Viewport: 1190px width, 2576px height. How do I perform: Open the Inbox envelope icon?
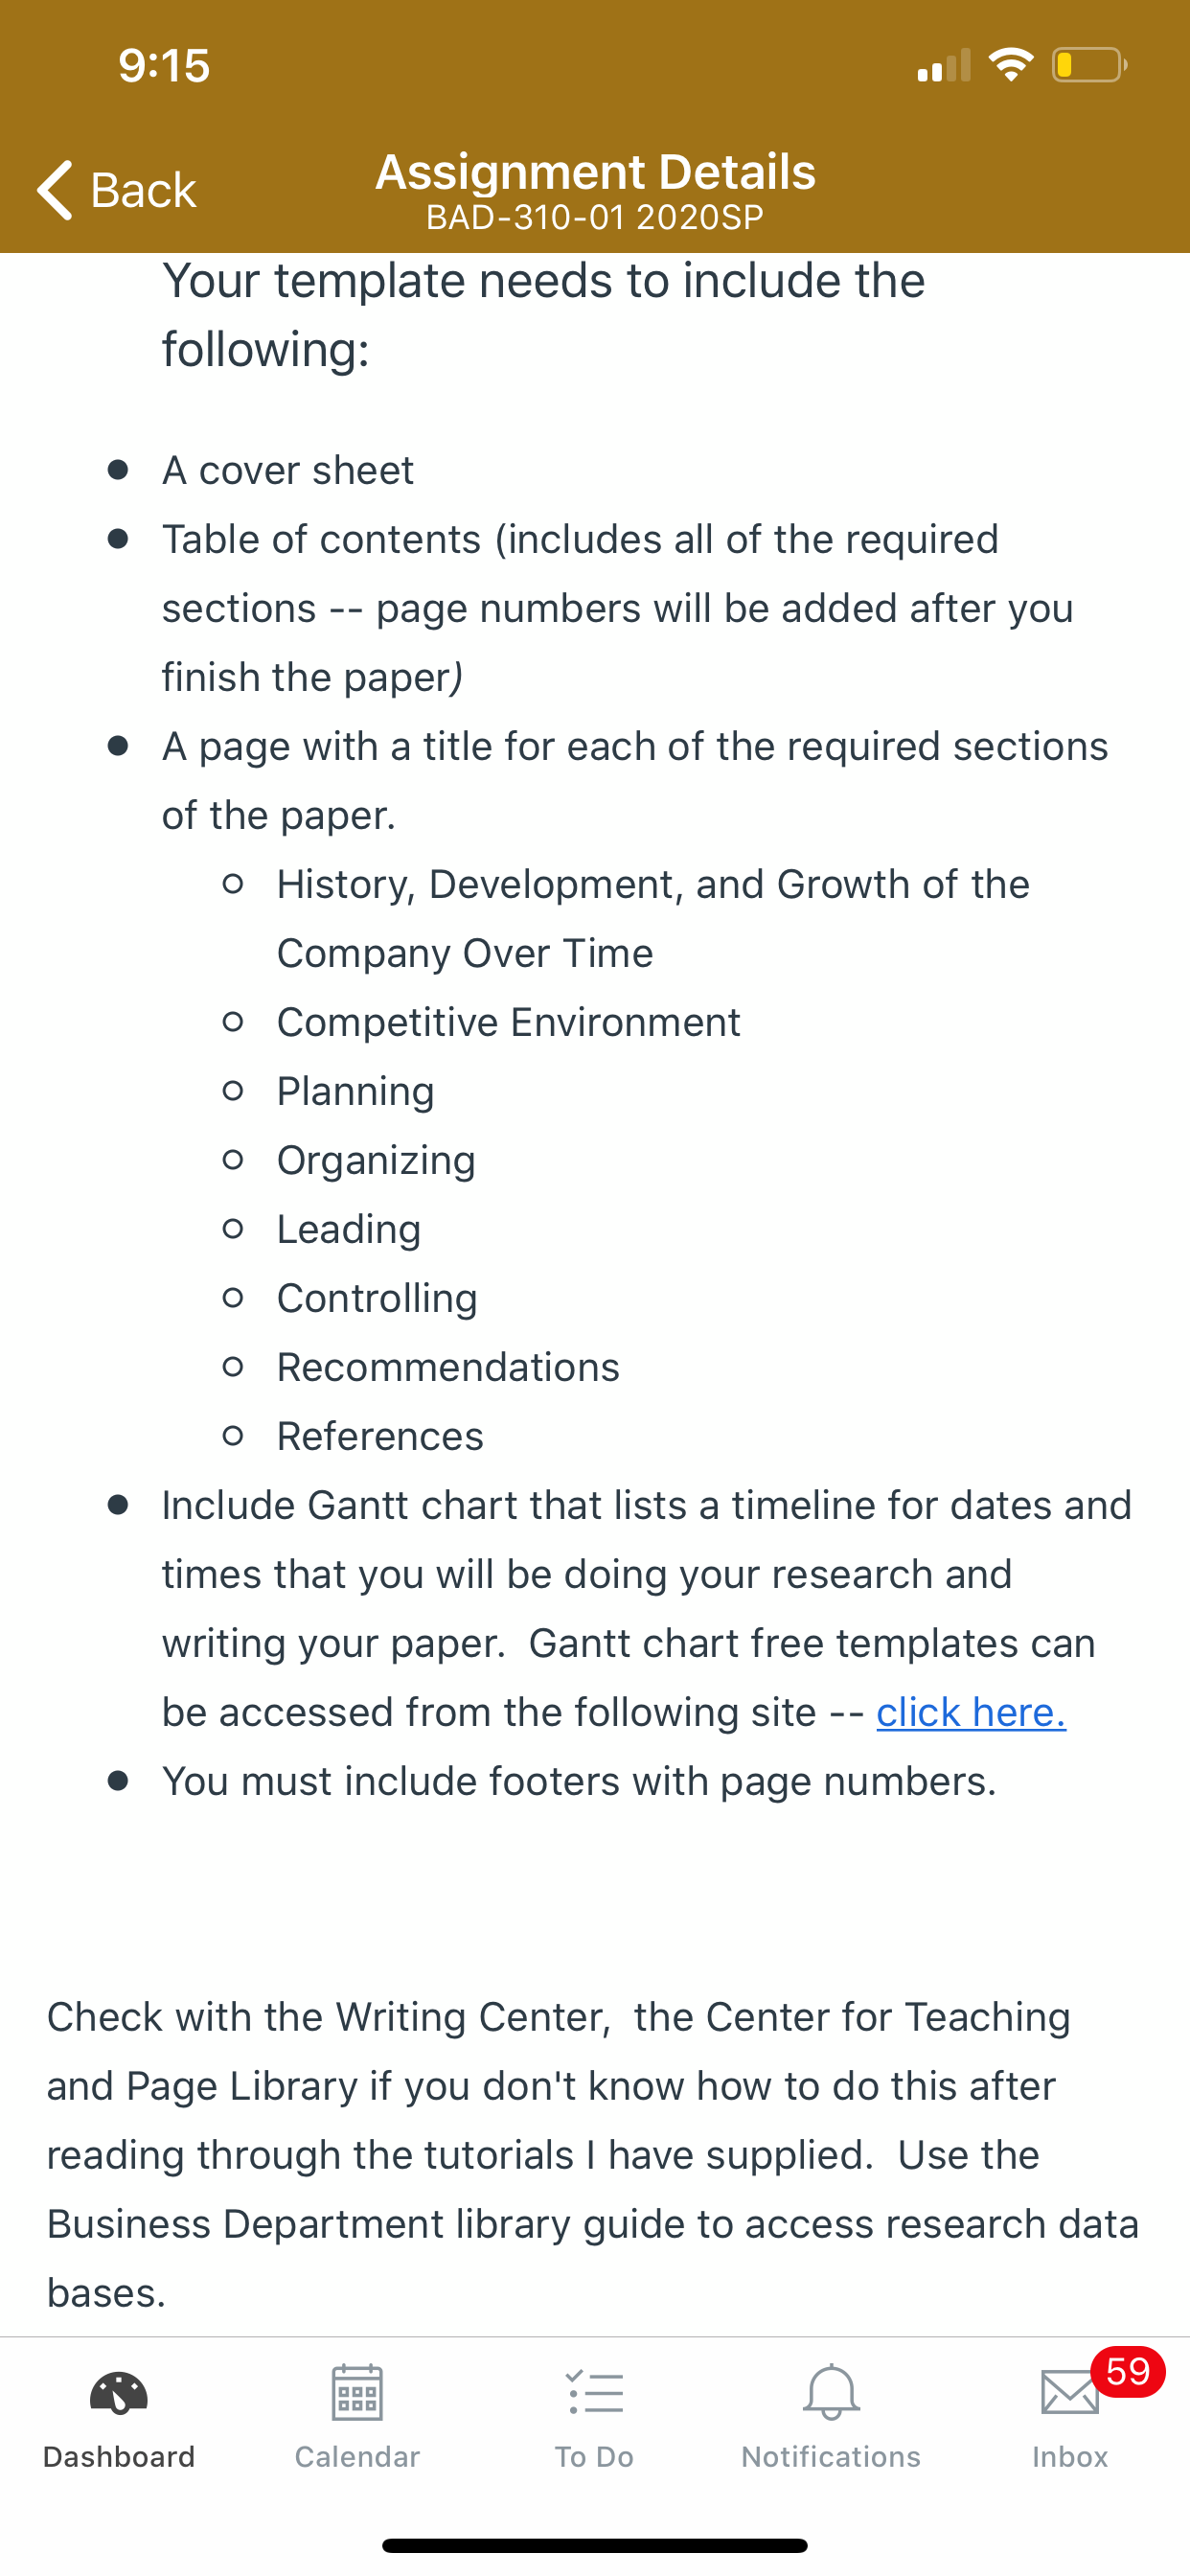click(1069, 2393)
